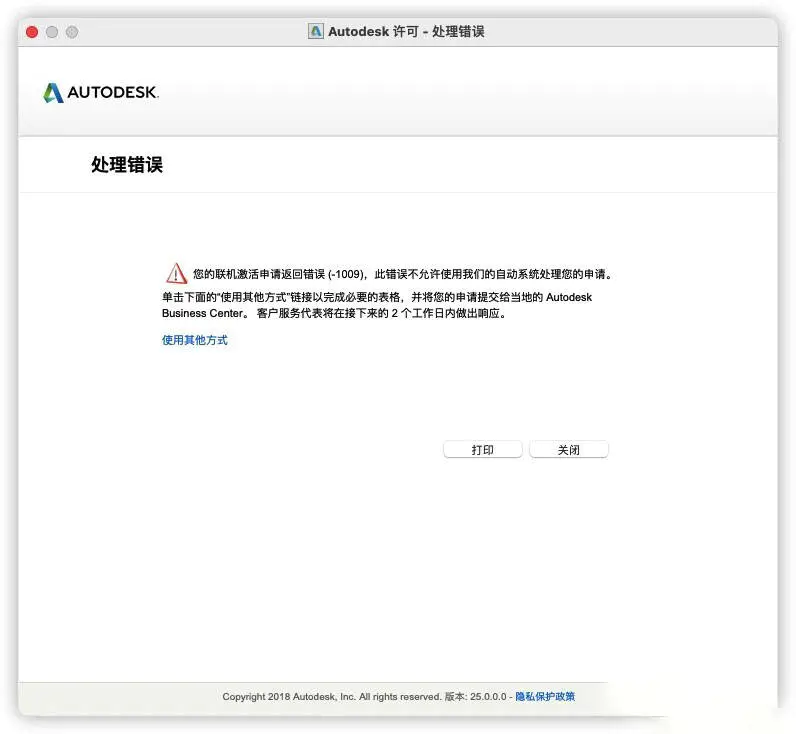Click the red close window button
The image size is (796, 734).
32,32
